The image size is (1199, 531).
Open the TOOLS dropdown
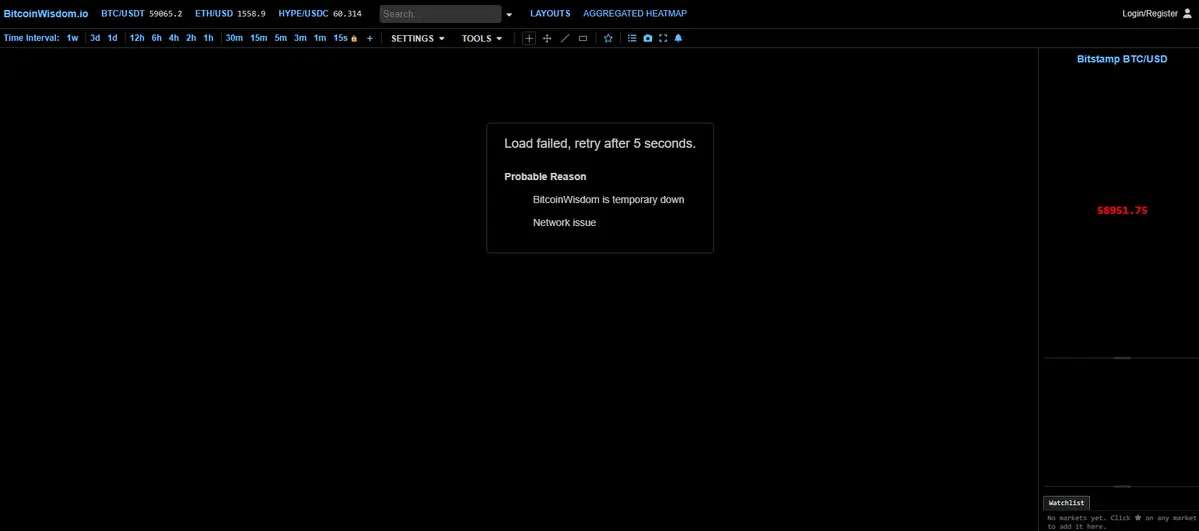[x=482, y=38]
